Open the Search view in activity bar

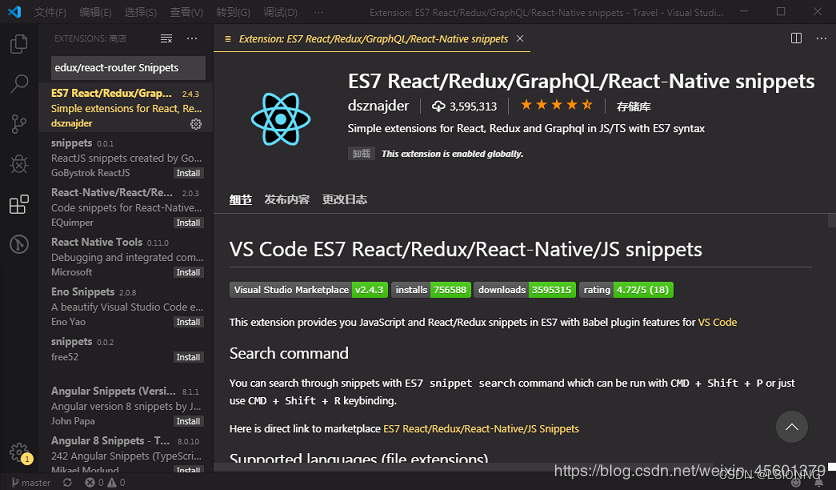[19, 84]
